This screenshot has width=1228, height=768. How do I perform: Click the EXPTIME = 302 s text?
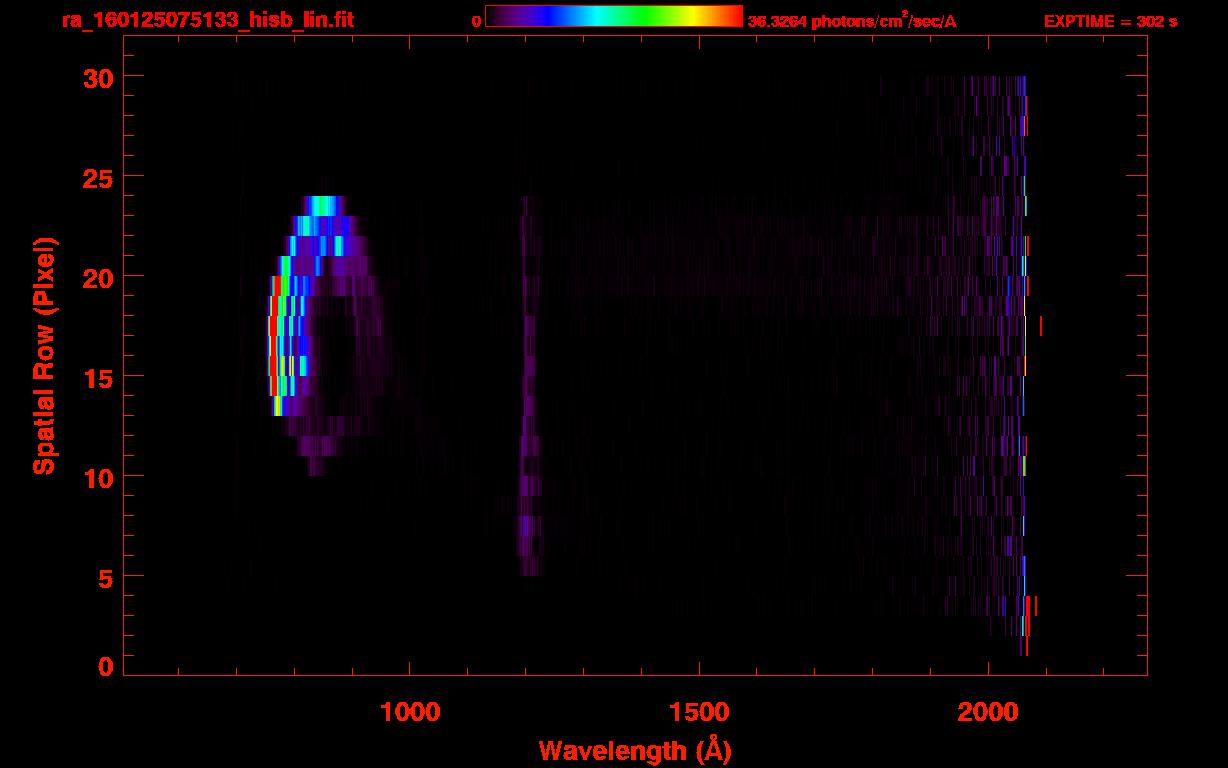coord(1110,21)
